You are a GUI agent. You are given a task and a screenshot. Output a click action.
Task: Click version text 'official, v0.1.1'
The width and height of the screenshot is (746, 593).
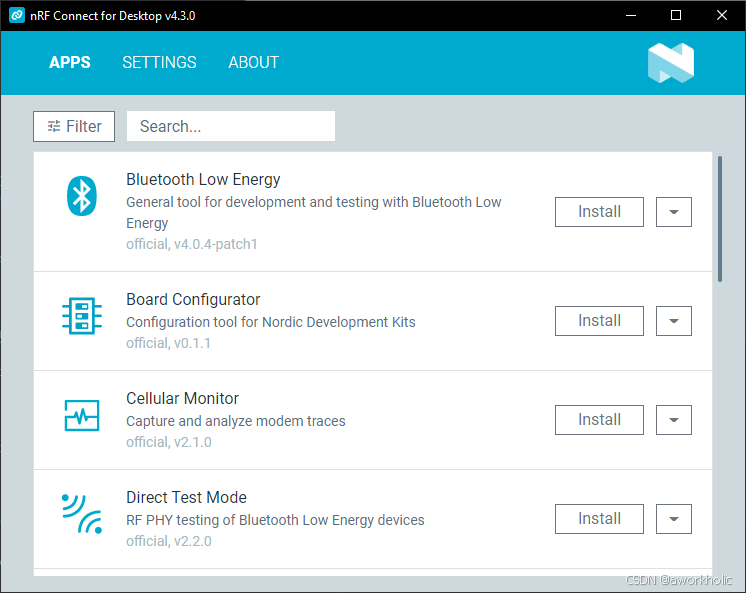(x=168, y=343)
